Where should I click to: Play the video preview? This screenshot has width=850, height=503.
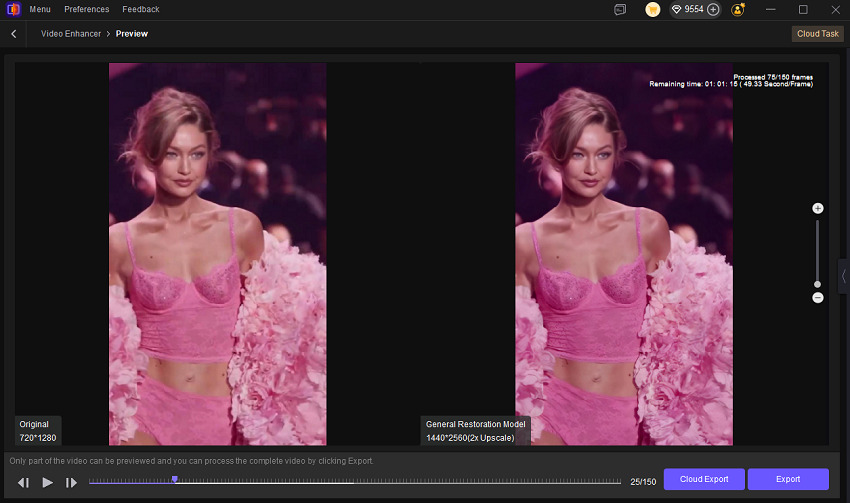[47, 482]
